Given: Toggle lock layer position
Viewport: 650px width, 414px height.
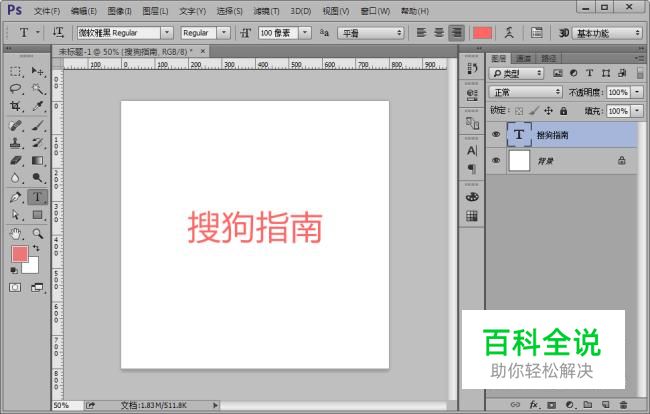Looking at the screenshot, I should click(x=548, y=111).
